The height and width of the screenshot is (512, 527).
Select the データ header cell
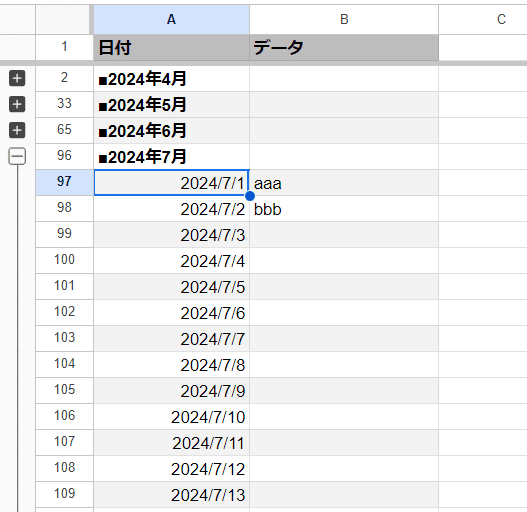point(344,47)
